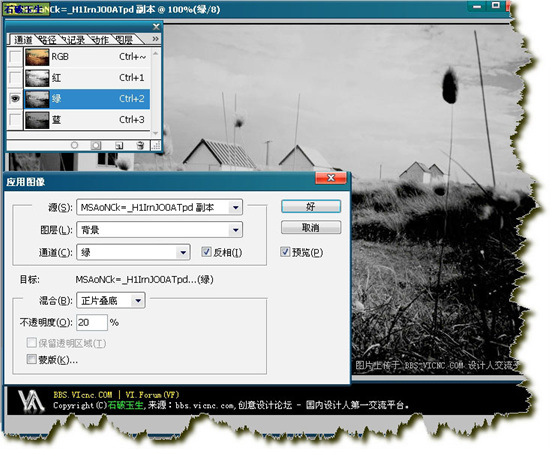Select the blue channel thumbnail
Image resolution: width=550 pixels, height=449 pixels.
[x=37, y=120]
